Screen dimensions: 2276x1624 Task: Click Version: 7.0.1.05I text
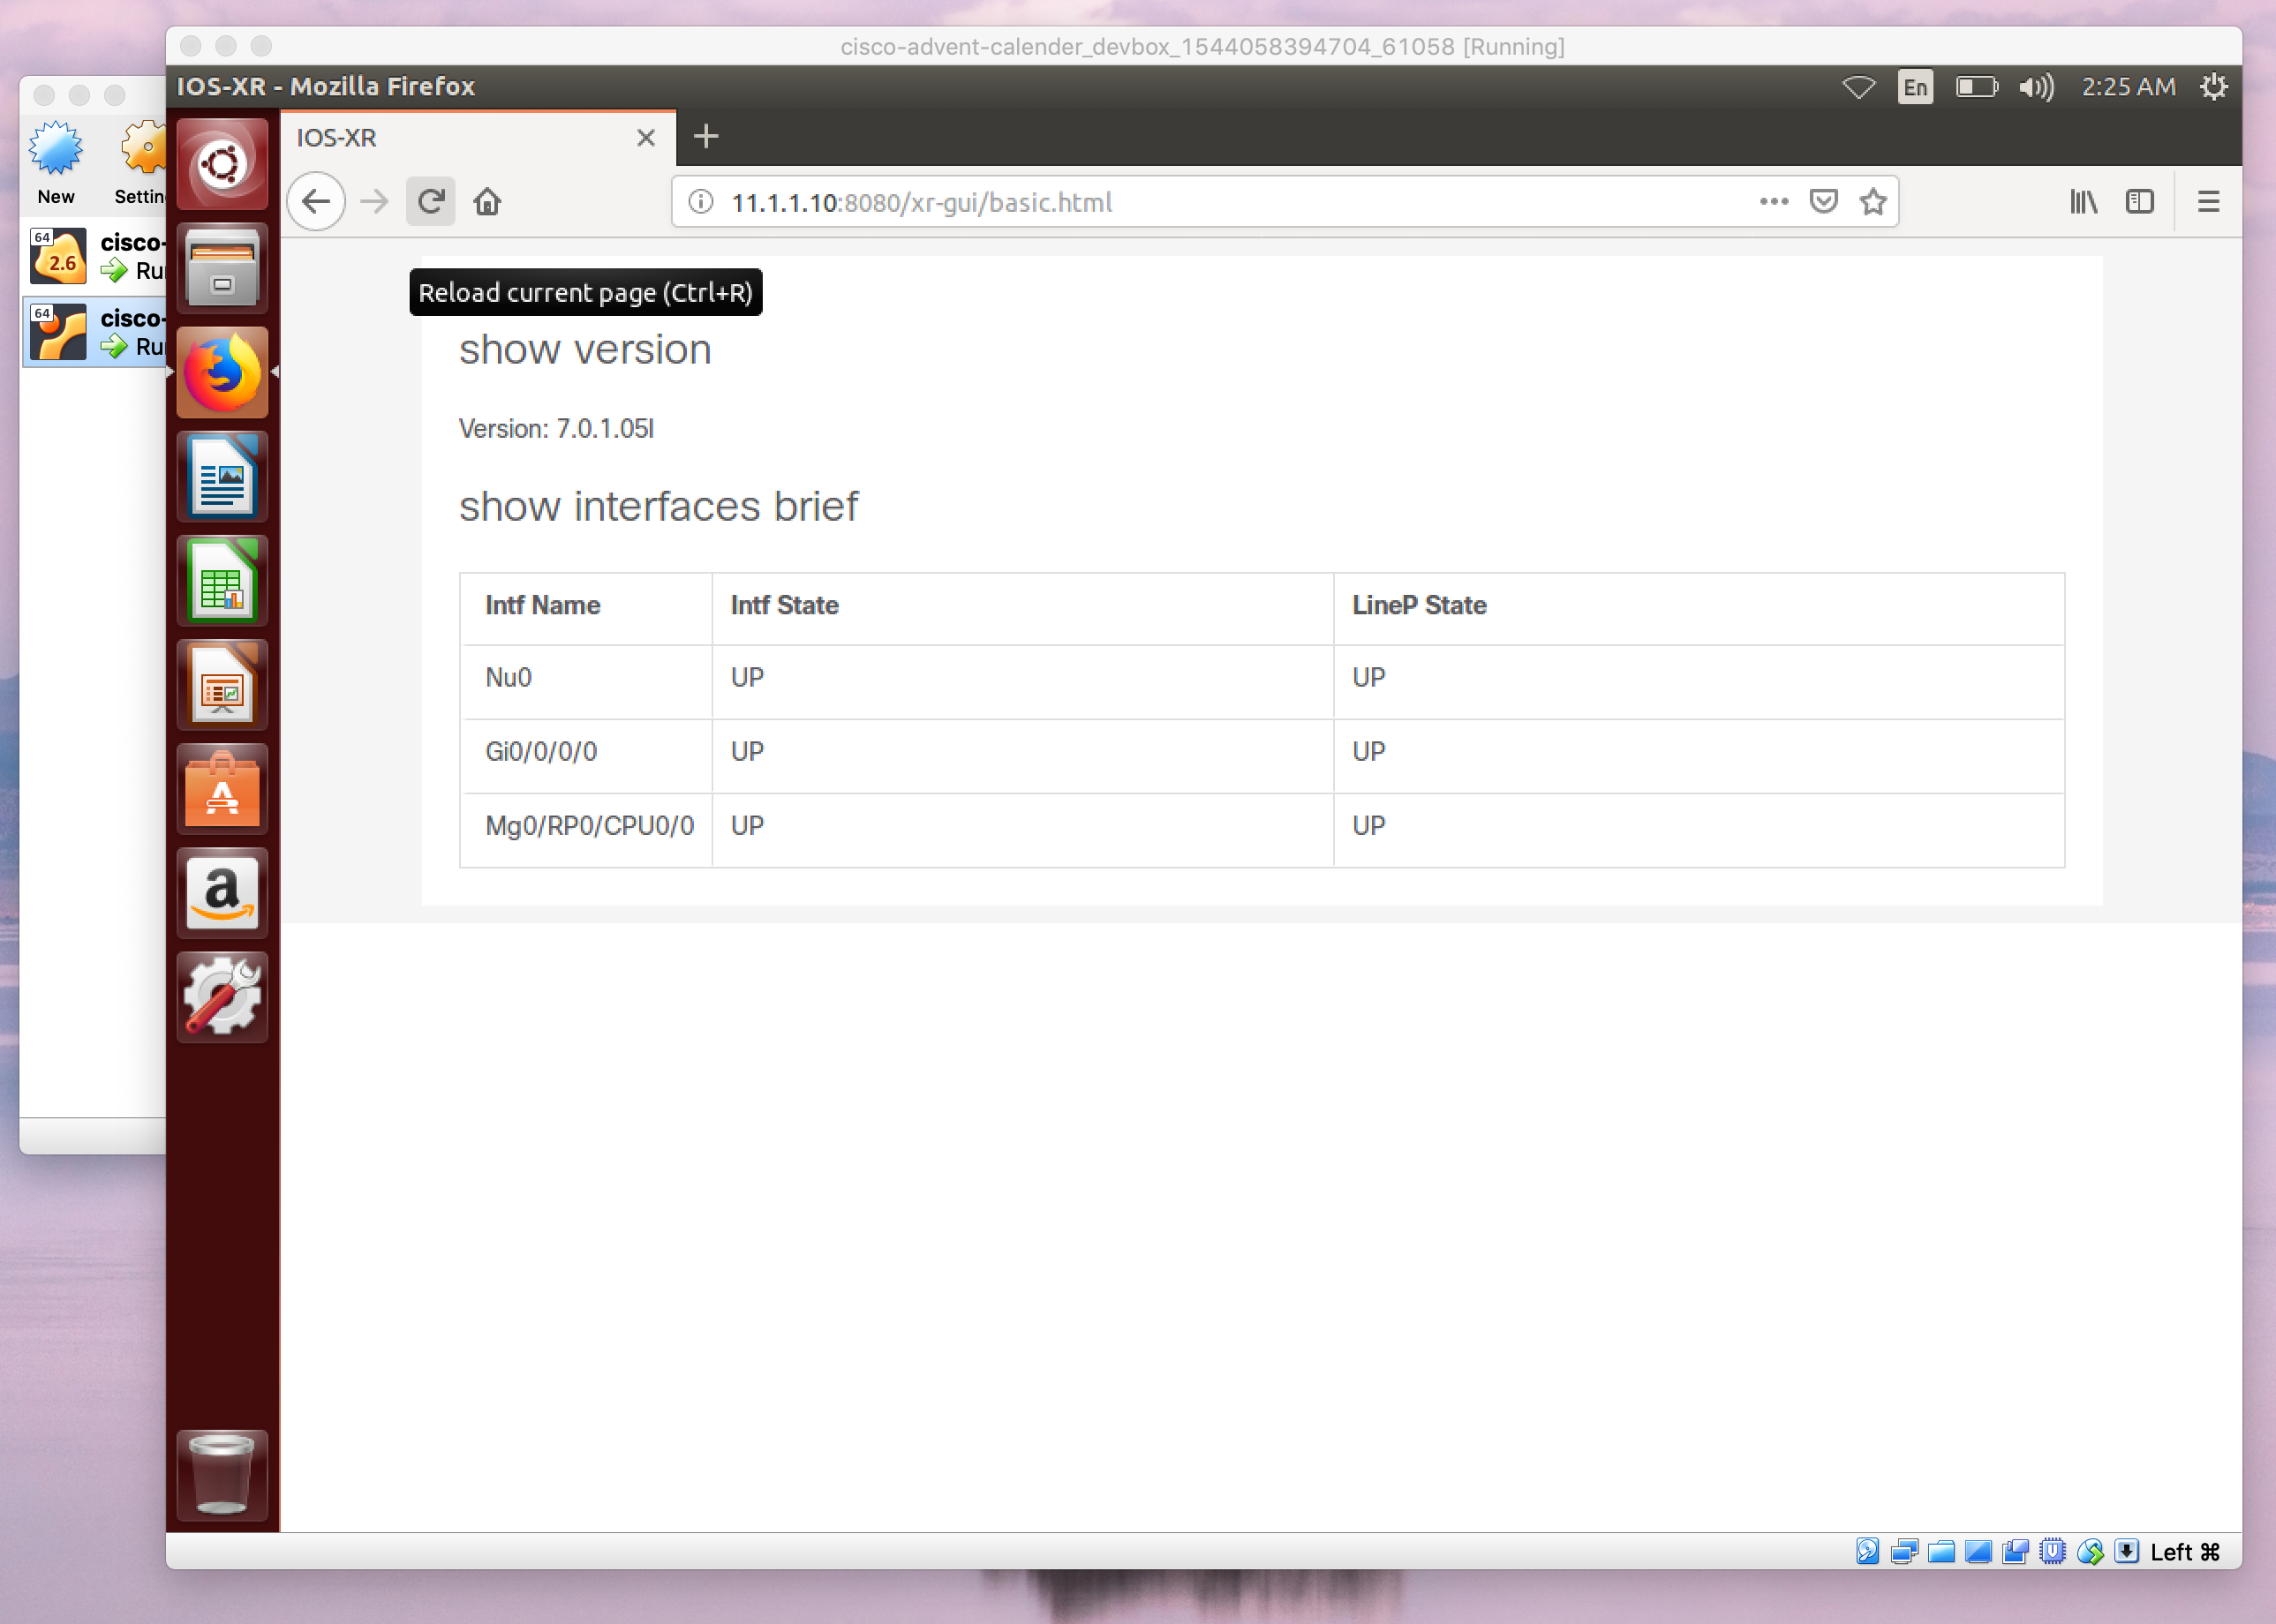[556, 429]
